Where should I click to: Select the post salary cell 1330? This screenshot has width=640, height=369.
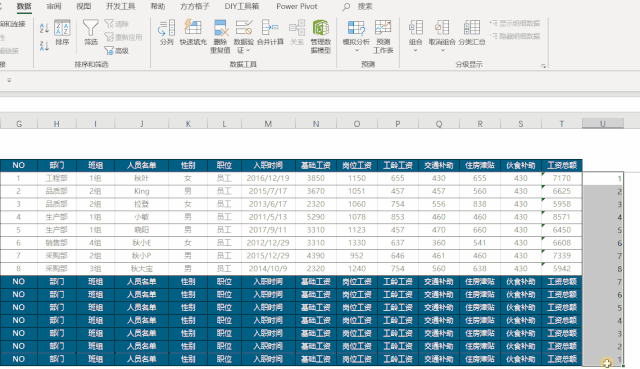(x=357, y=243)
